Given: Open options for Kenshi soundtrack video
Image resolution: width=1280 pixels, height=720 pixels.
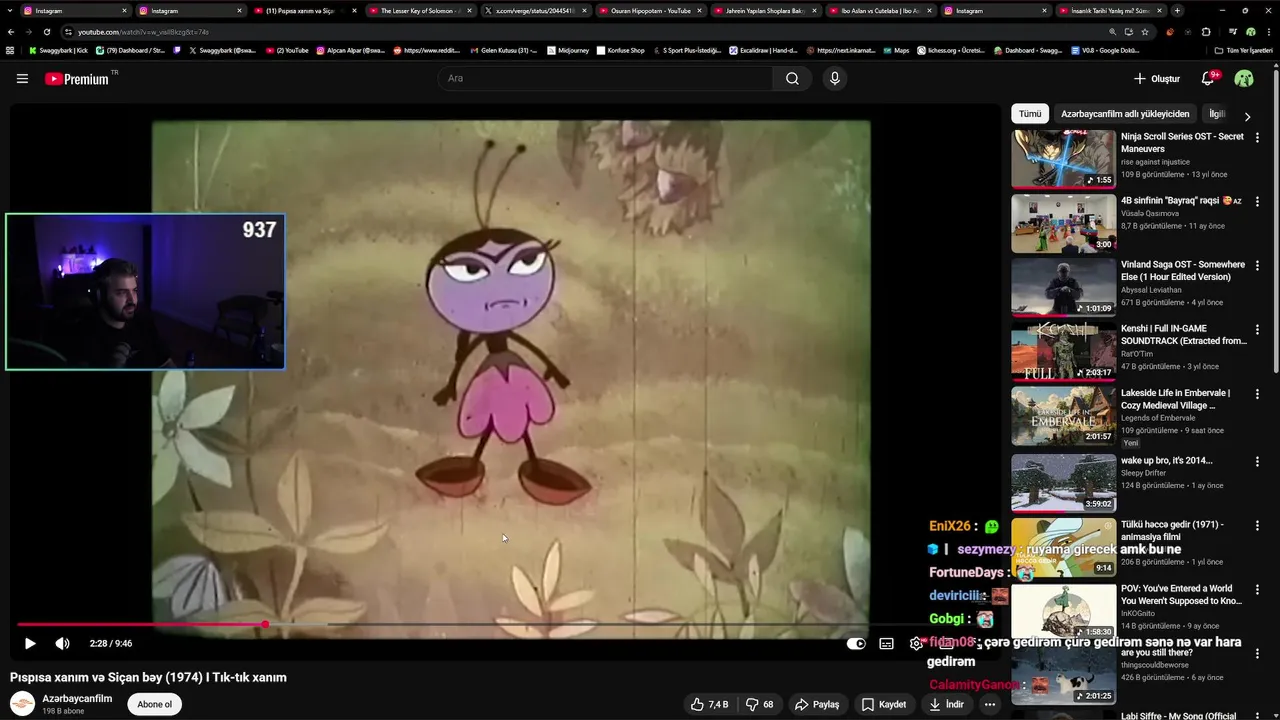Looking at the screenshot, I should [x=1258, y=329].
